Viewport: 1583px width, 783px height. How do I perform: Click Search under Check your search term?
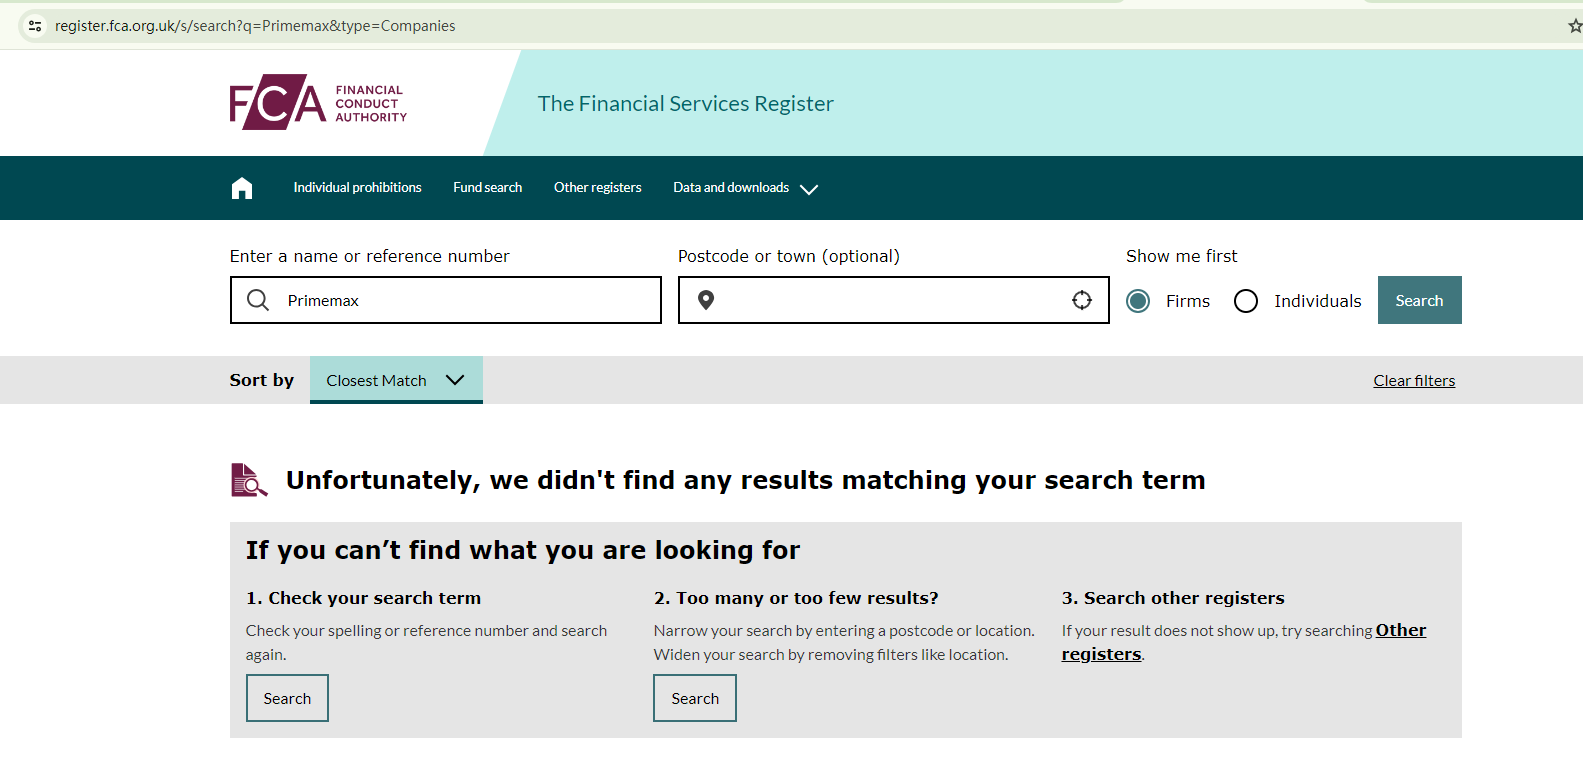[287, 698]
